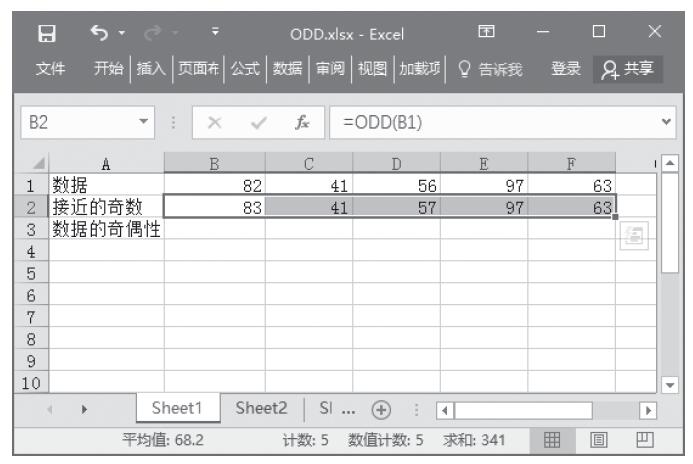
Task: Click the 告诉我 search box
Action: 496,69
